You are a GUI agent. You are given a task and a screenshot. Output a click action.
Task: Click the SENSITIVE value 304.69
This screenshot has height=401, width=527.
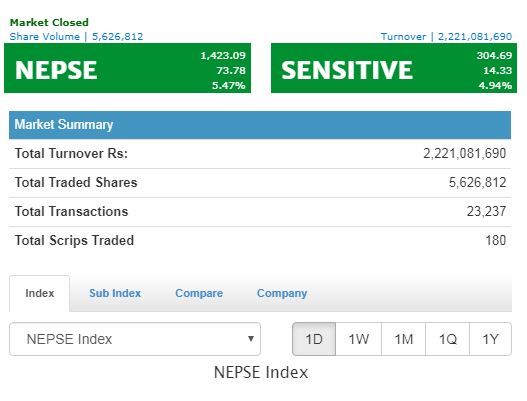(494, 55)
